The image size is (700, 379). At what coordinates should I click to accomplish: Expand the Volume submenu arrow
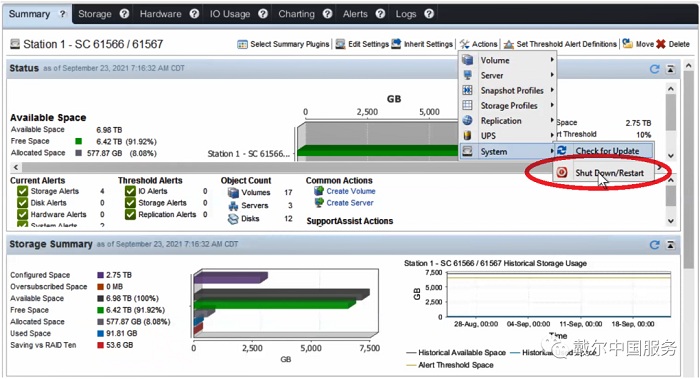[x=552, y=59]
